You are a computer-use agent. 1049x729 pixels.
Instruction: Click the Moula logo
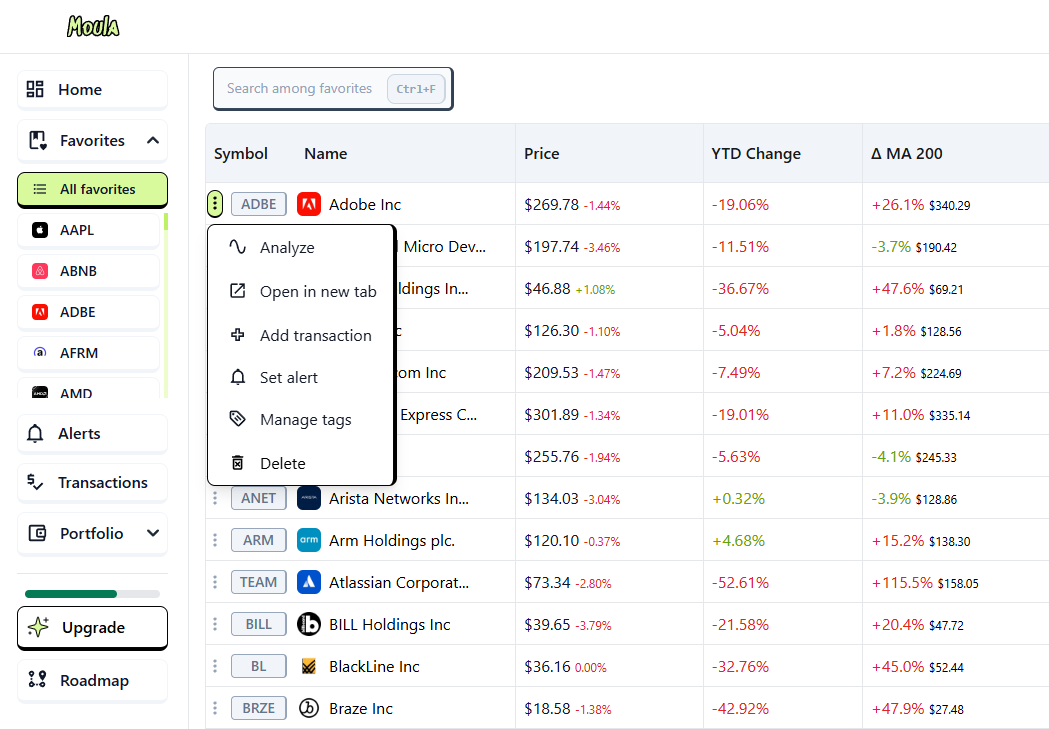93,26
